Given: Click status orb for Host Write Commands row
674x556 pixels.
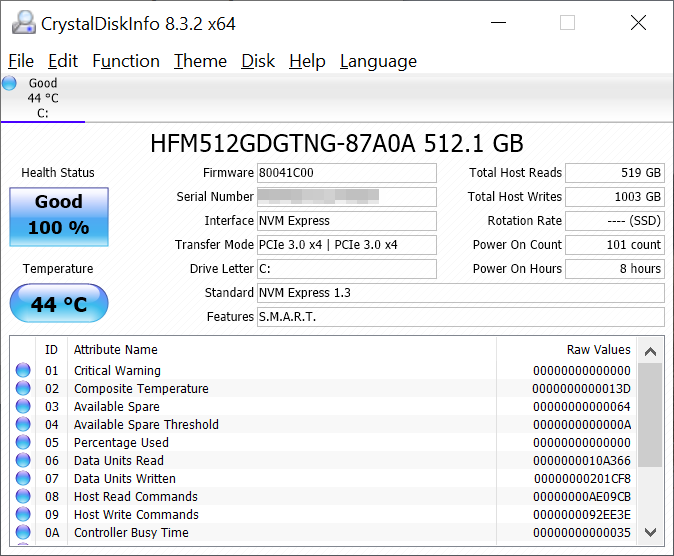Looking at the screenshot, I should (x=23, y=514).
